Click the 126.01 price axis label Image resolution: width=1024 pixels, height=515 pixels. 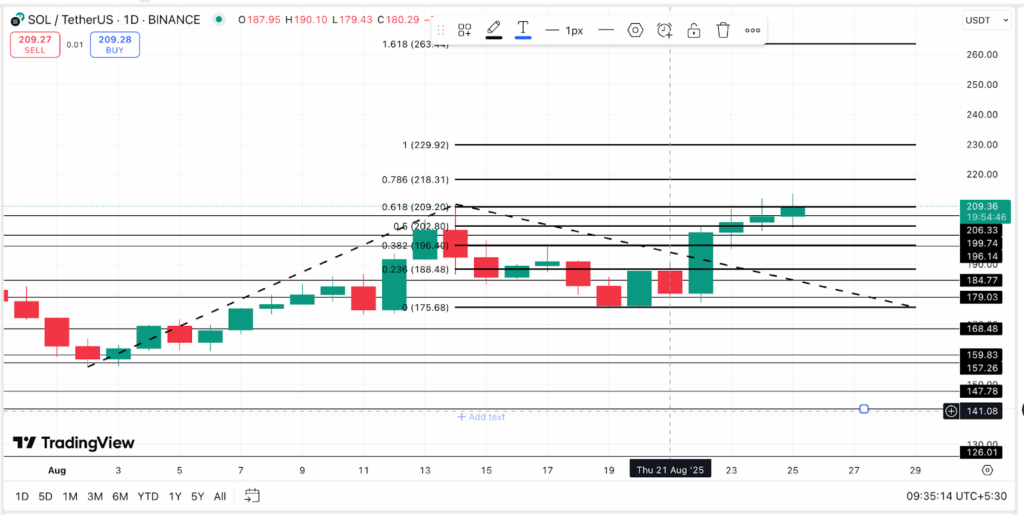tap(981, 452)
